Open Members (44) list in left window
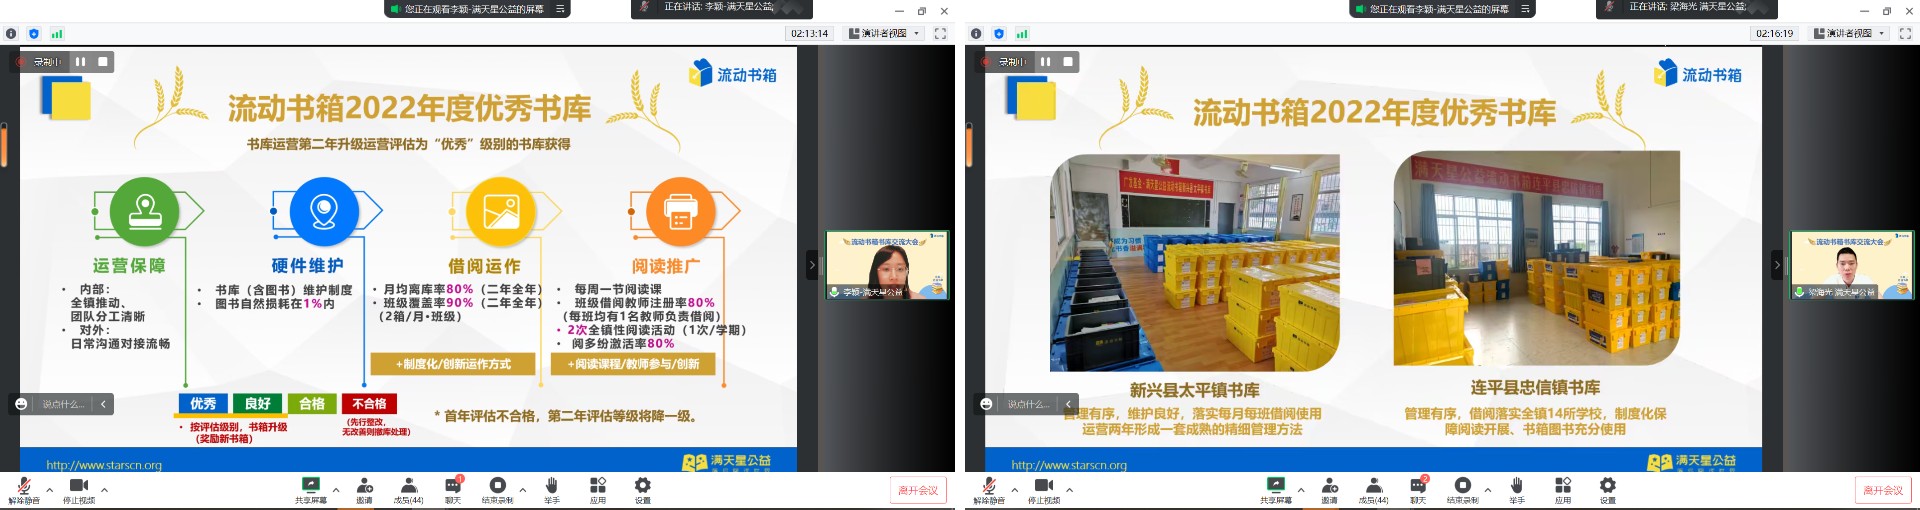This screenshot has height=510, width=1920. coord(408,490)
